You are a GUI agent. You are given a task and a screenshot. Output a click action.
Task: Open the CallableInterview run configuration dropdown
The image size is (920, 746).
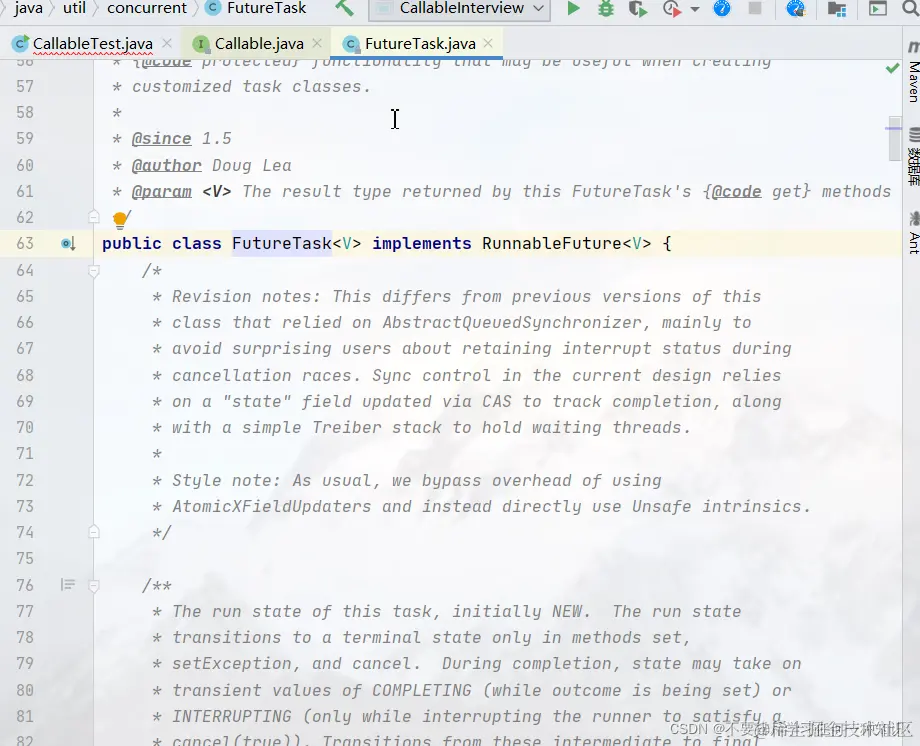(459, 9)
